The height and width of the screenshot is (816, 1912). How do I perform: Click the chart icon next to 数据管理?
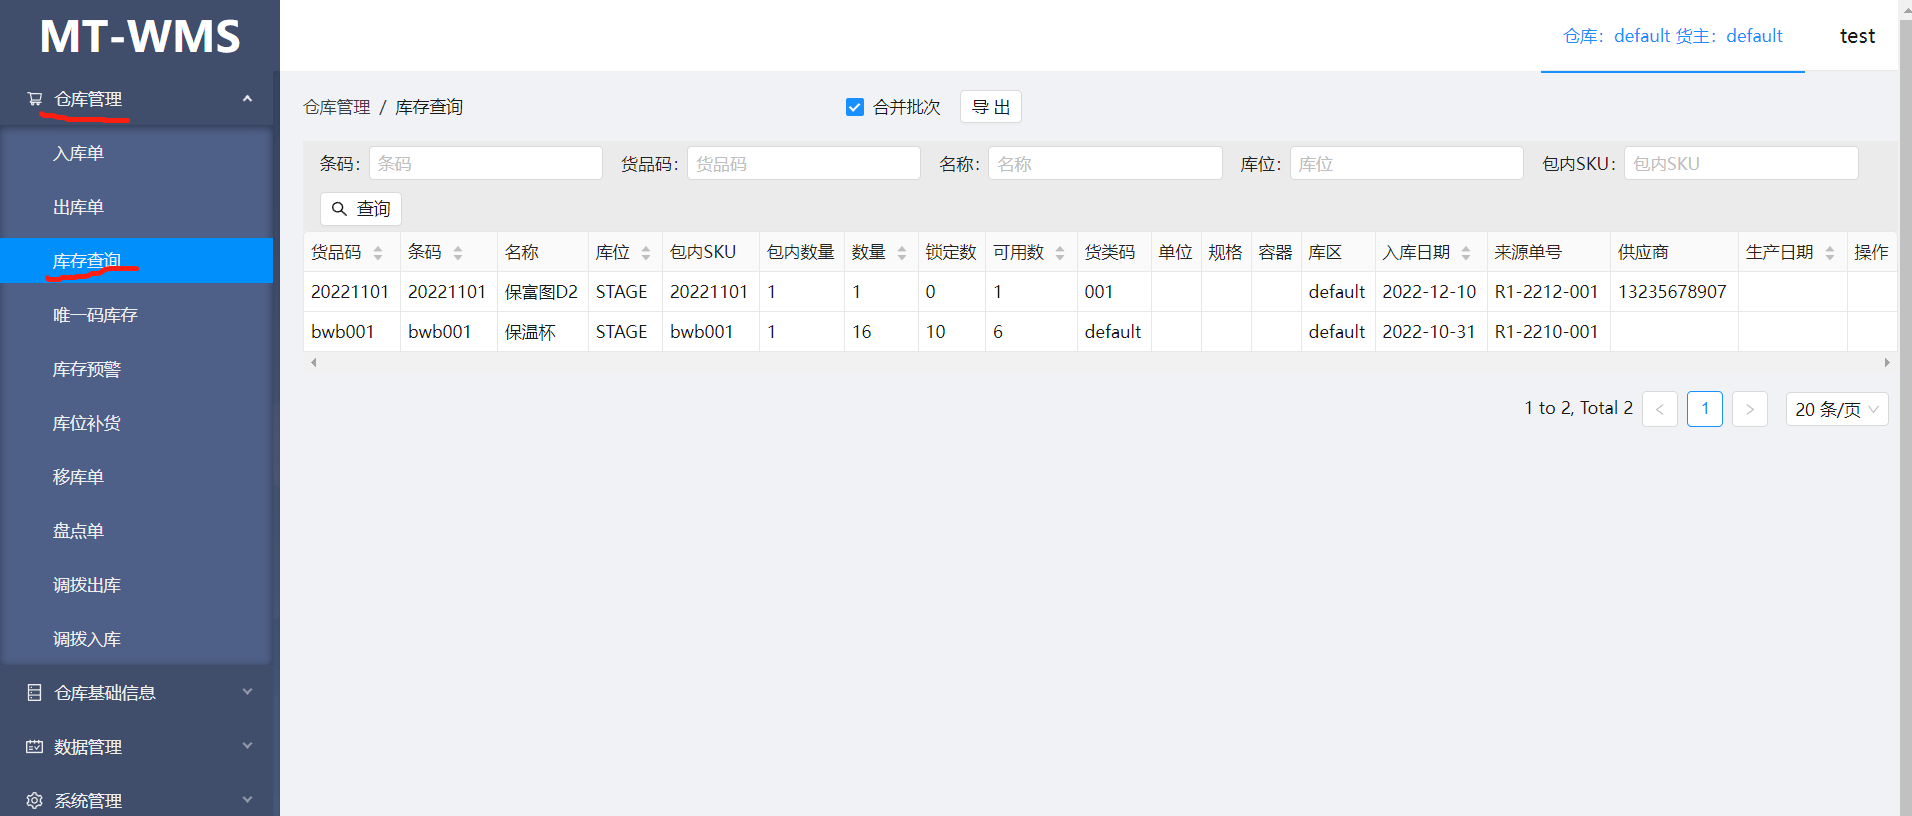pyautogui.click(x=35, y=746)
